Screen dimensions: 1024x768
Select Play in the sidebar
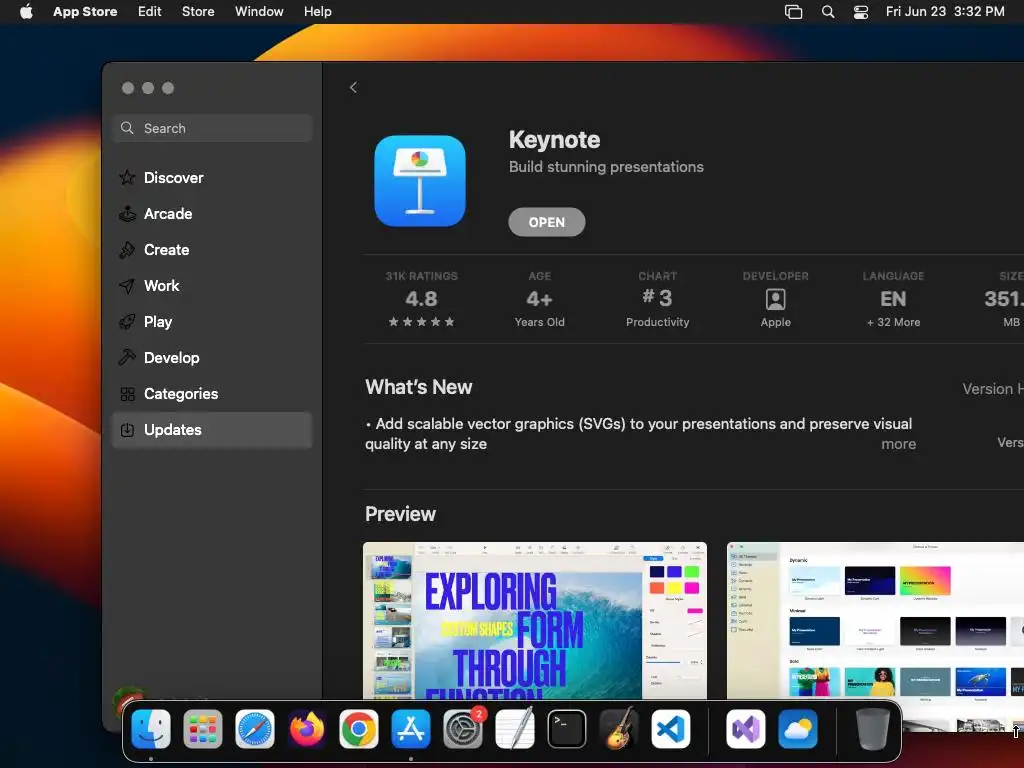212,321
